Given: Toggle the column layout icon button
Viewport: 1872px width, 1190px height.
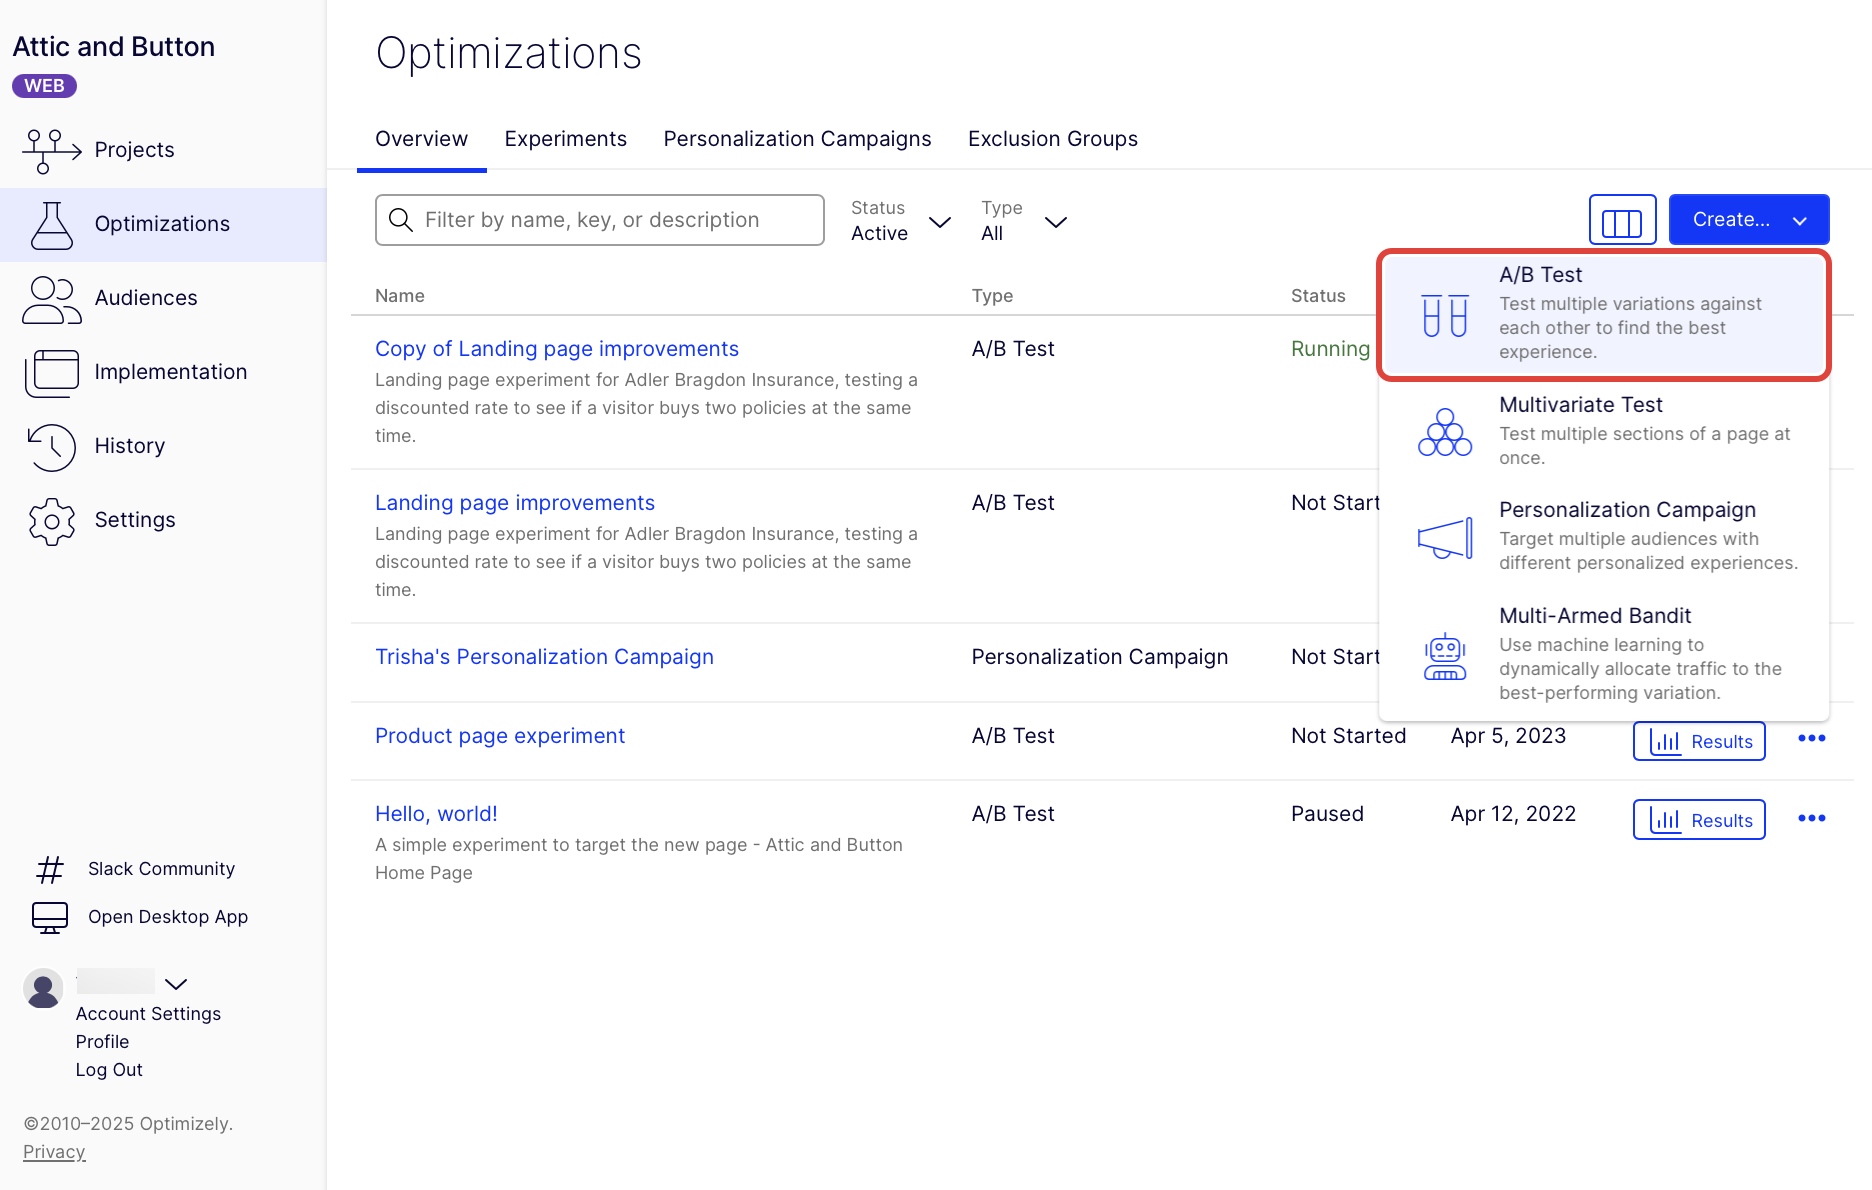Looking at the screenshot, I should pyautogui.click(x=1622, y=220).
